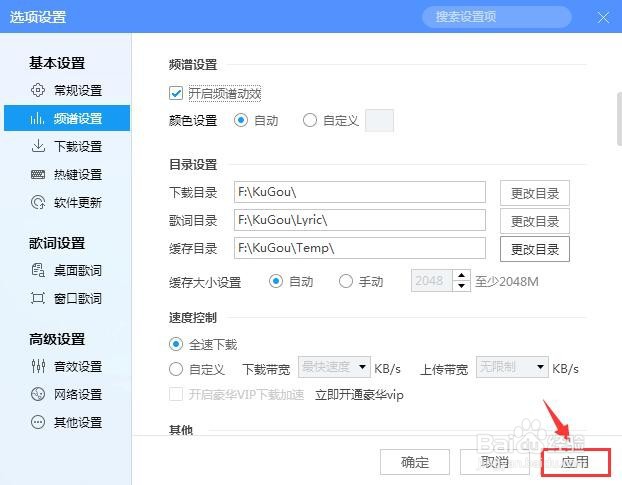Click the download arrow icon beside 下载设置
This screenshot has width=622, height=485.
(x=38, y=146)
